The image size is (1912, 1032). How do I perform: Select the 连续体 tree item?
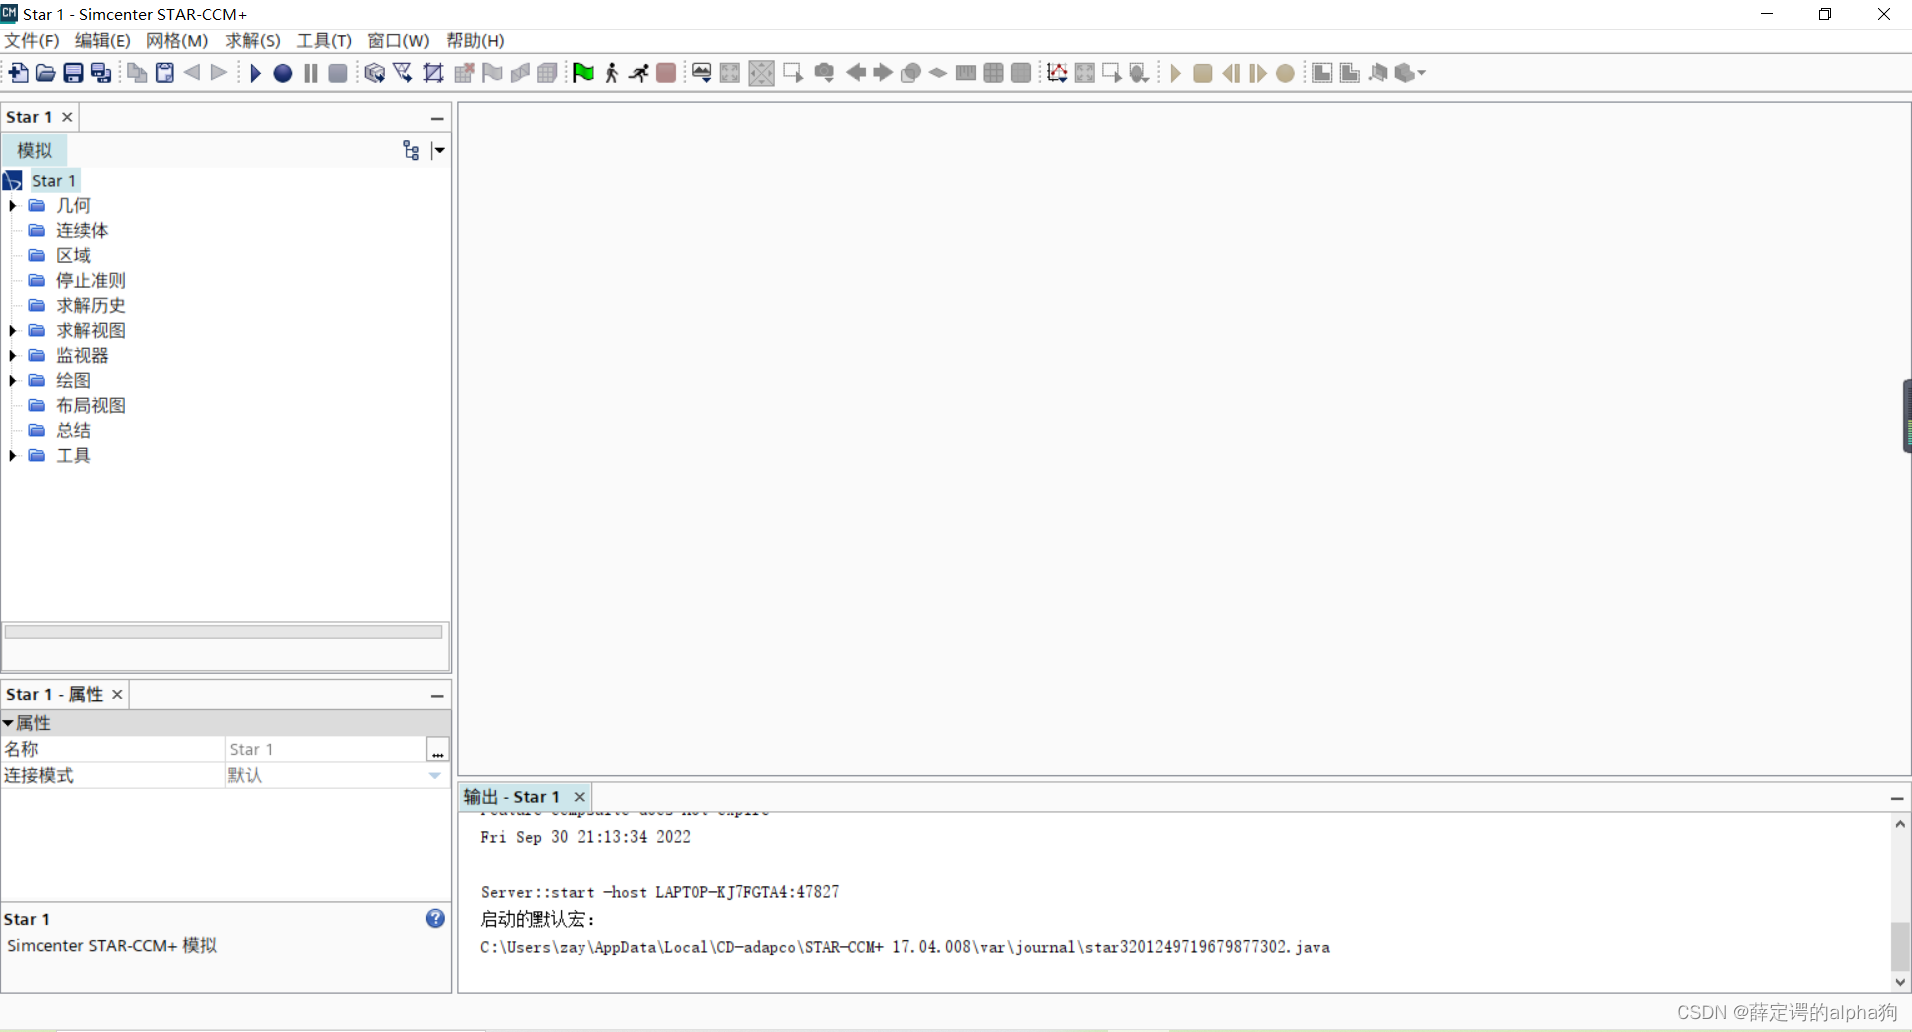coord(82,230)
